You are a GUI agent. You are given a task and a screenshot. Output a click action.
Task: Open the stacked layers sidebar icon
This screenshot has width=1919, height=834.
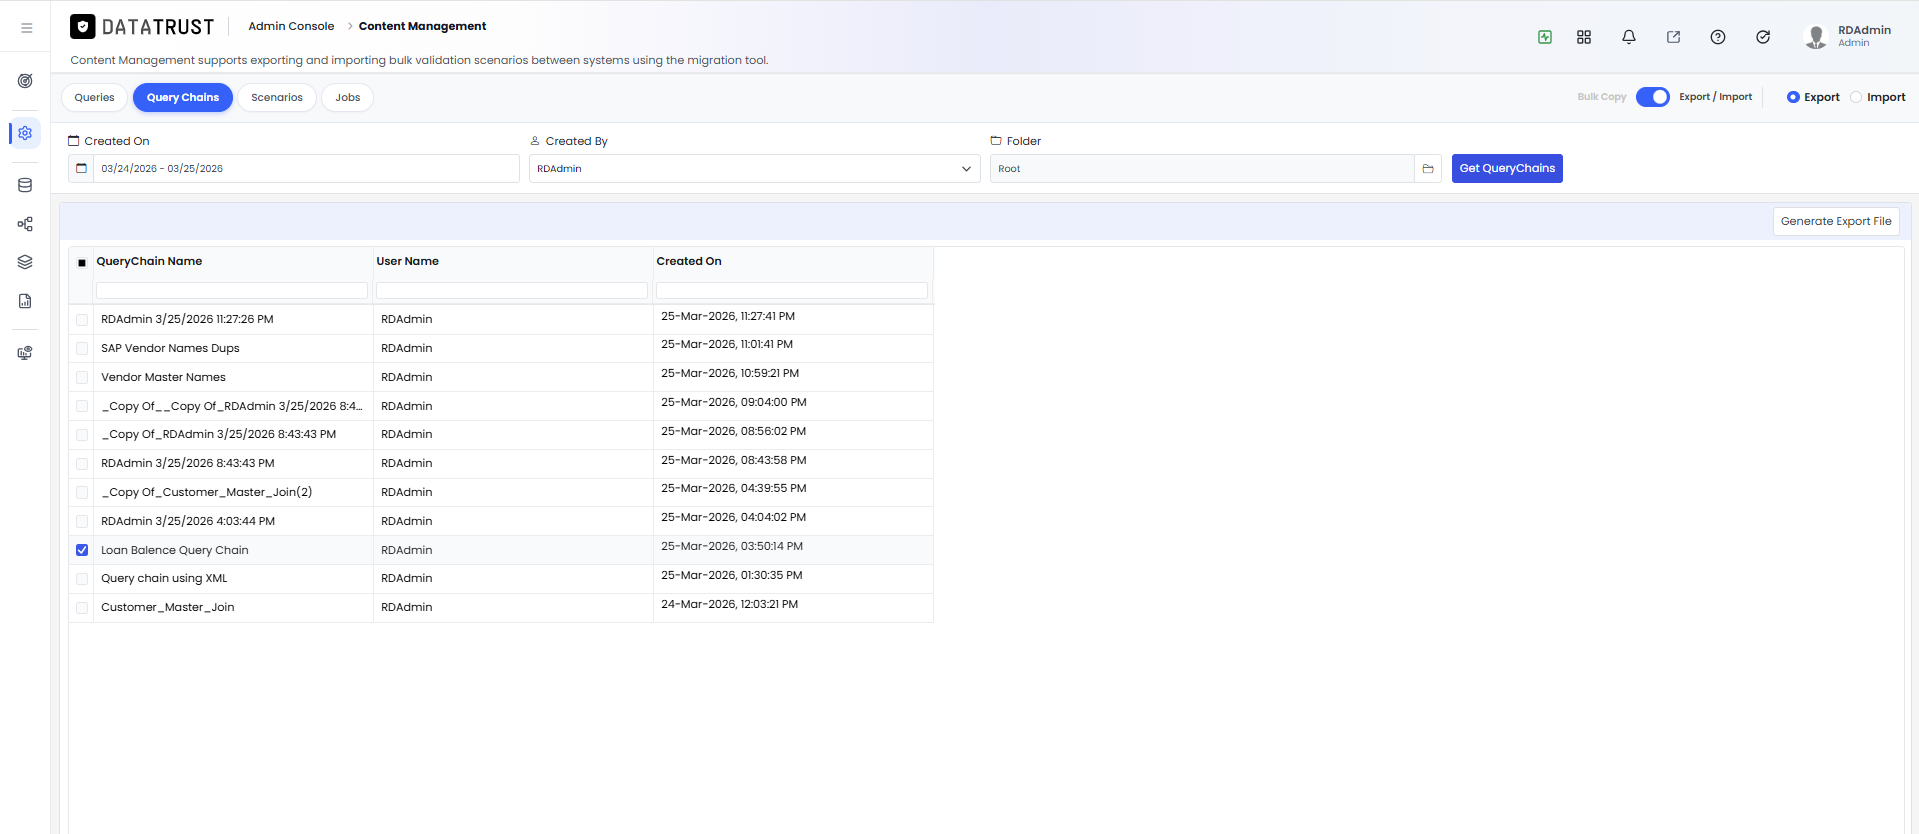[25, 262]
